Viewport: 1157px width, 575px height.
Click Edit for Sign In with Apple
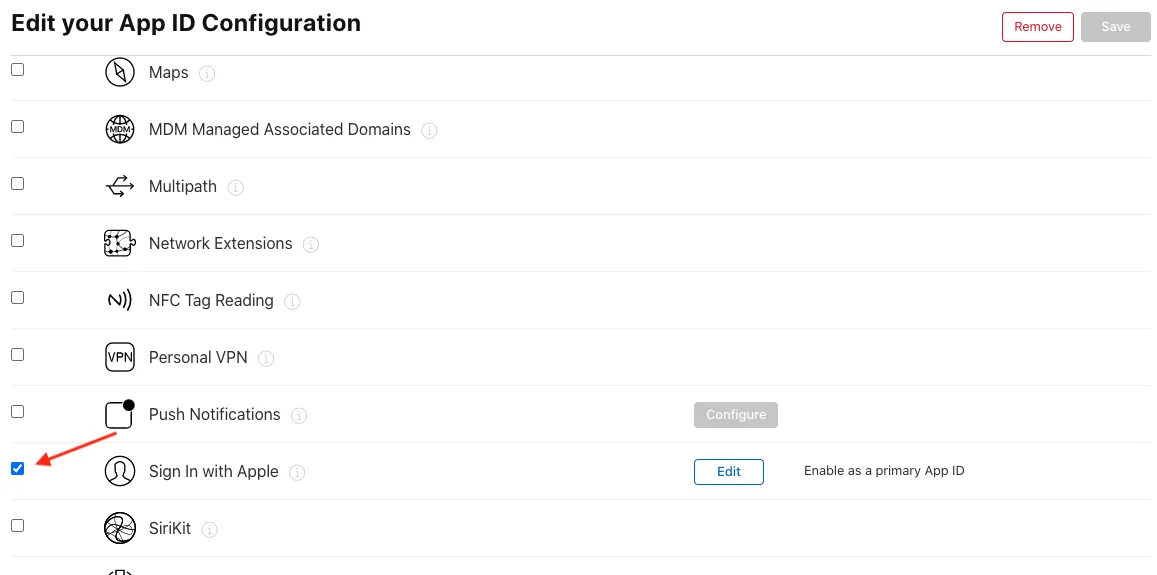[728, 472]
